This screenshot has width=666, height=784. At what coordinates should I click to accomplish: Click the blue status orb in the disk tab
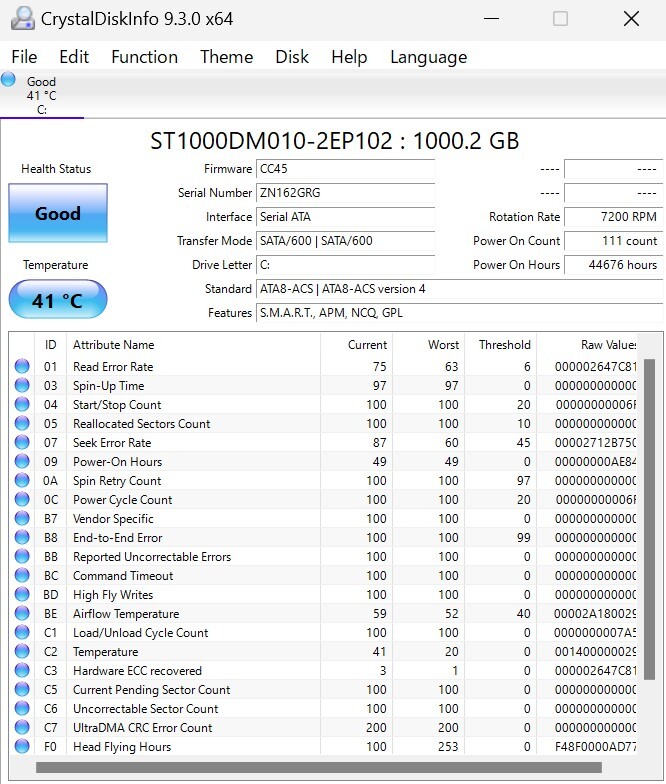tap(8, 80)
